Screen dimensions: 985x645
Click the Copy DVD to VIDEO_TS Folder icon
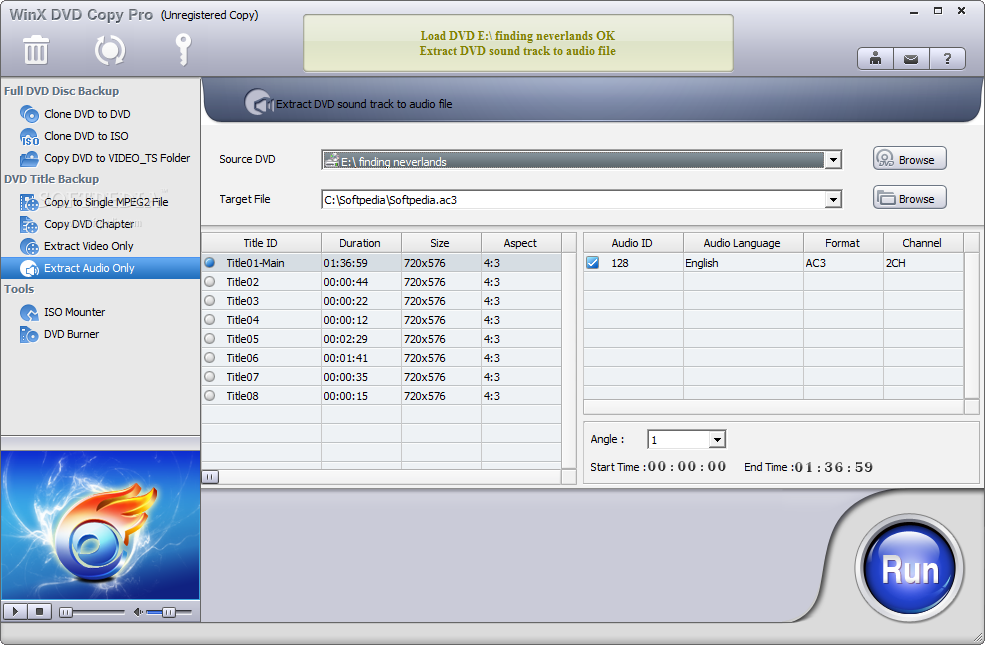pyautogui.click(x=29, y=158)
